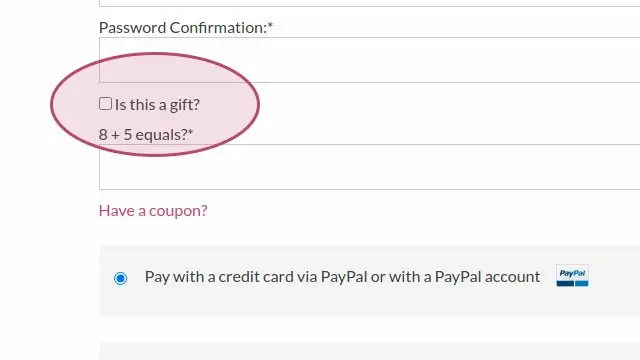The image size is (640, 360).
Task: Click the word 'coupon?' in the pink link
Action: (178, 211)
